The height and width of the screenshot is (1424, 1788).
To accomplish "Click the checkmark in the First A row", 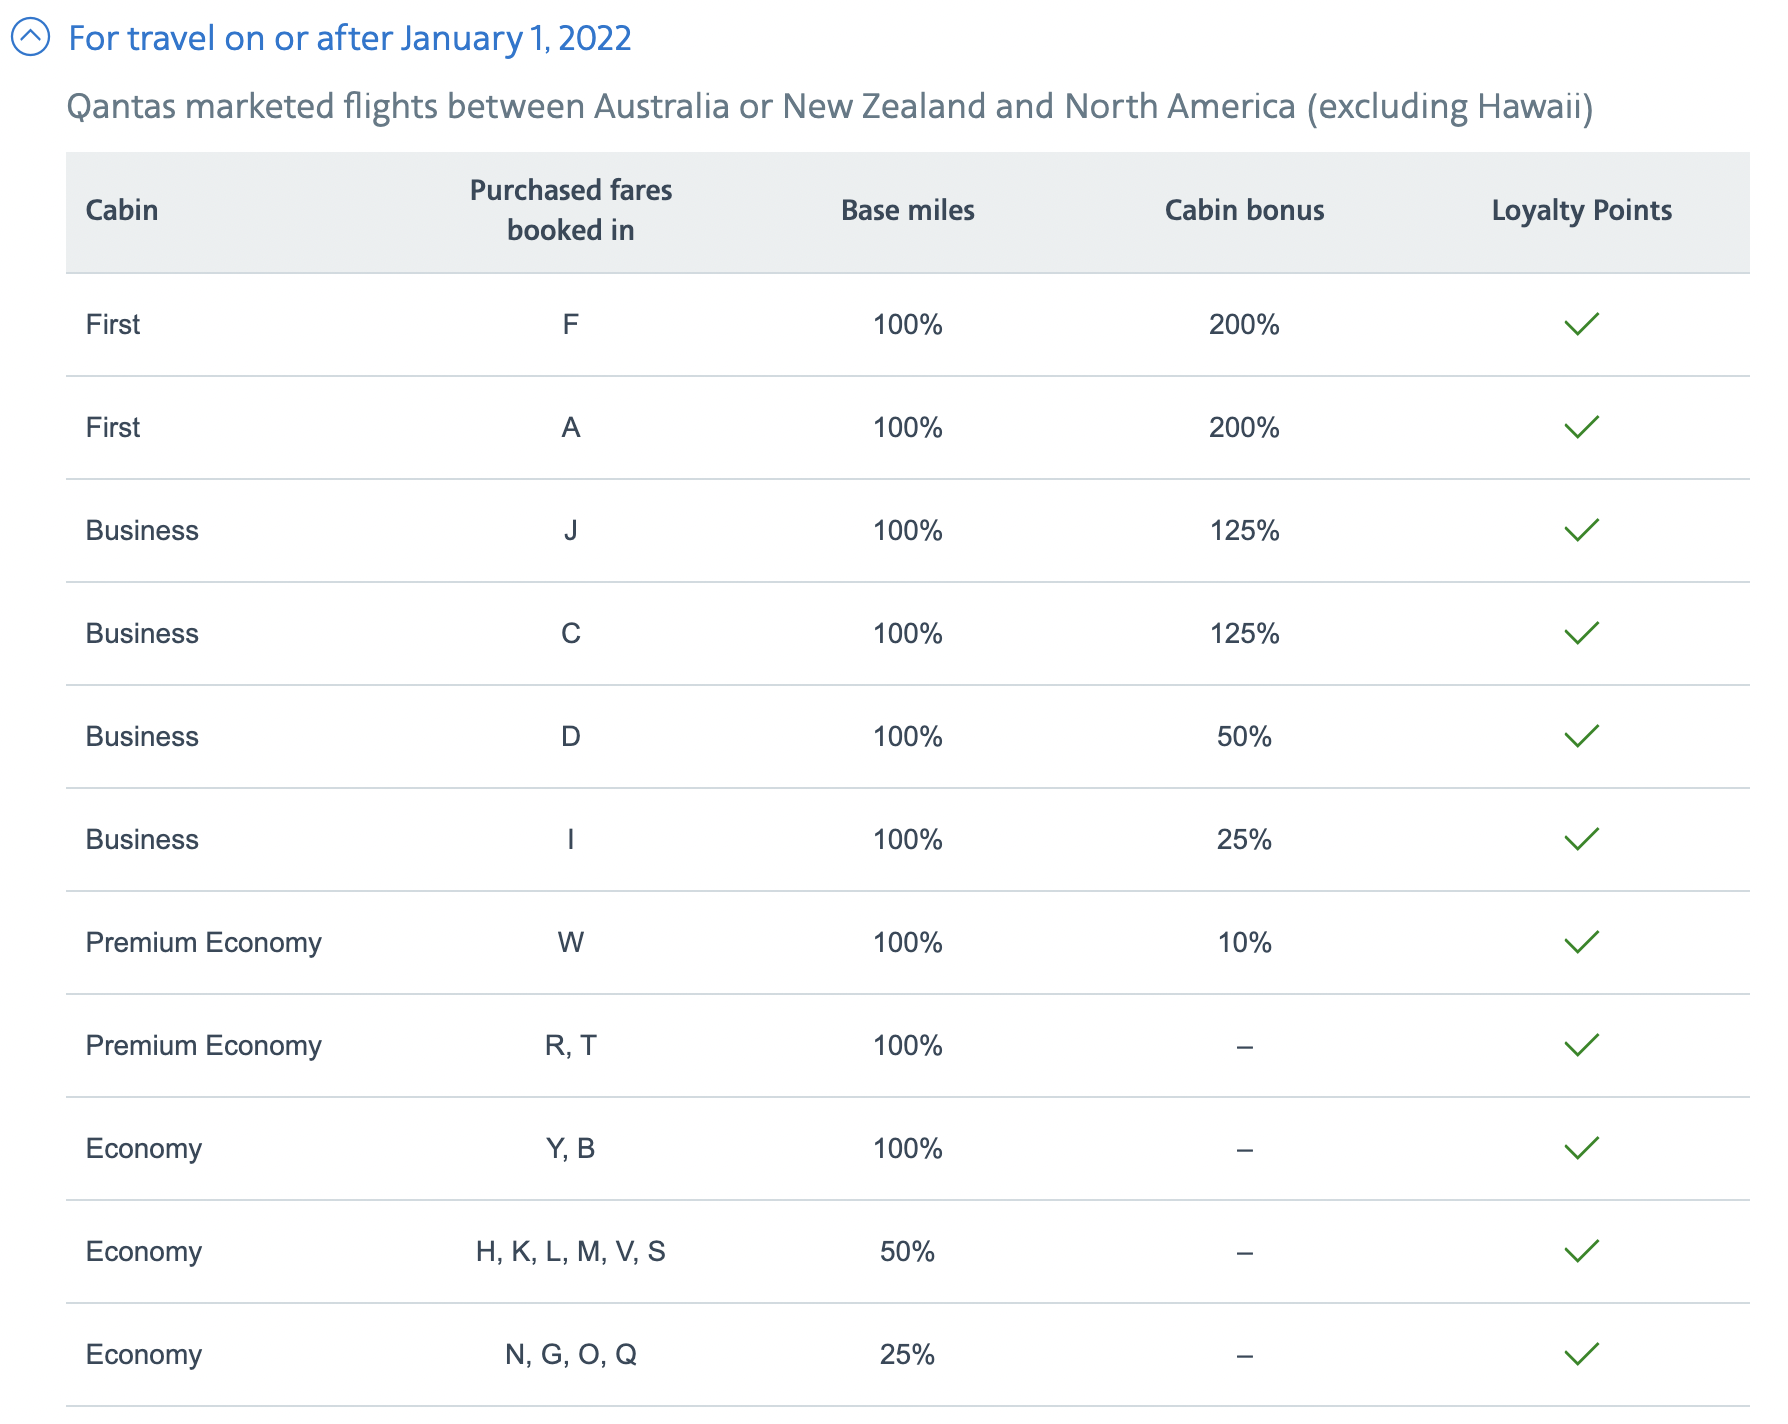I will [x=1581, y=427].
